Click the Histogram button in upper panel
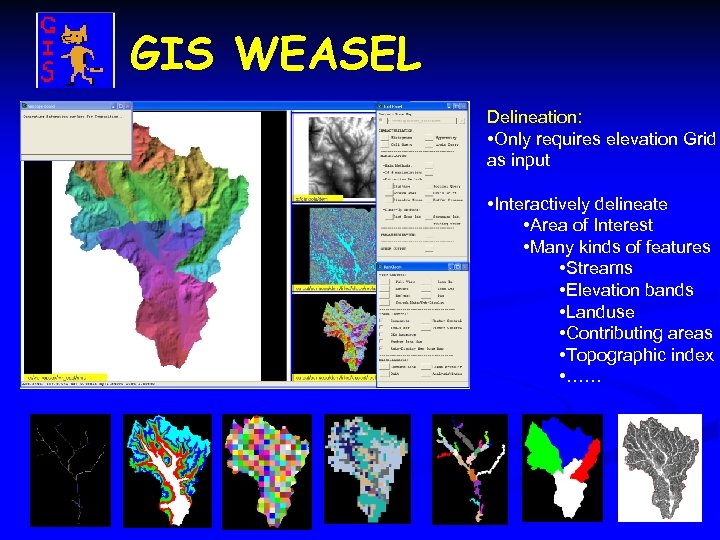720x540 pixels. [385, 137]
